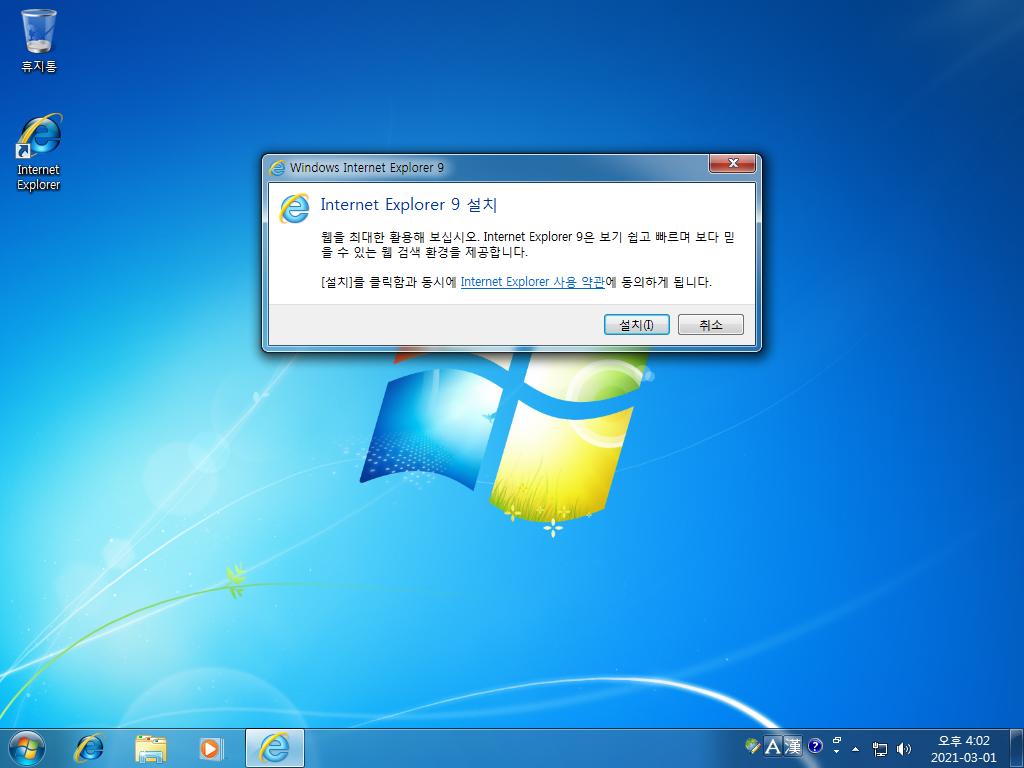Open the 휴지통 recycle bin desktop icon

[39, 40]
